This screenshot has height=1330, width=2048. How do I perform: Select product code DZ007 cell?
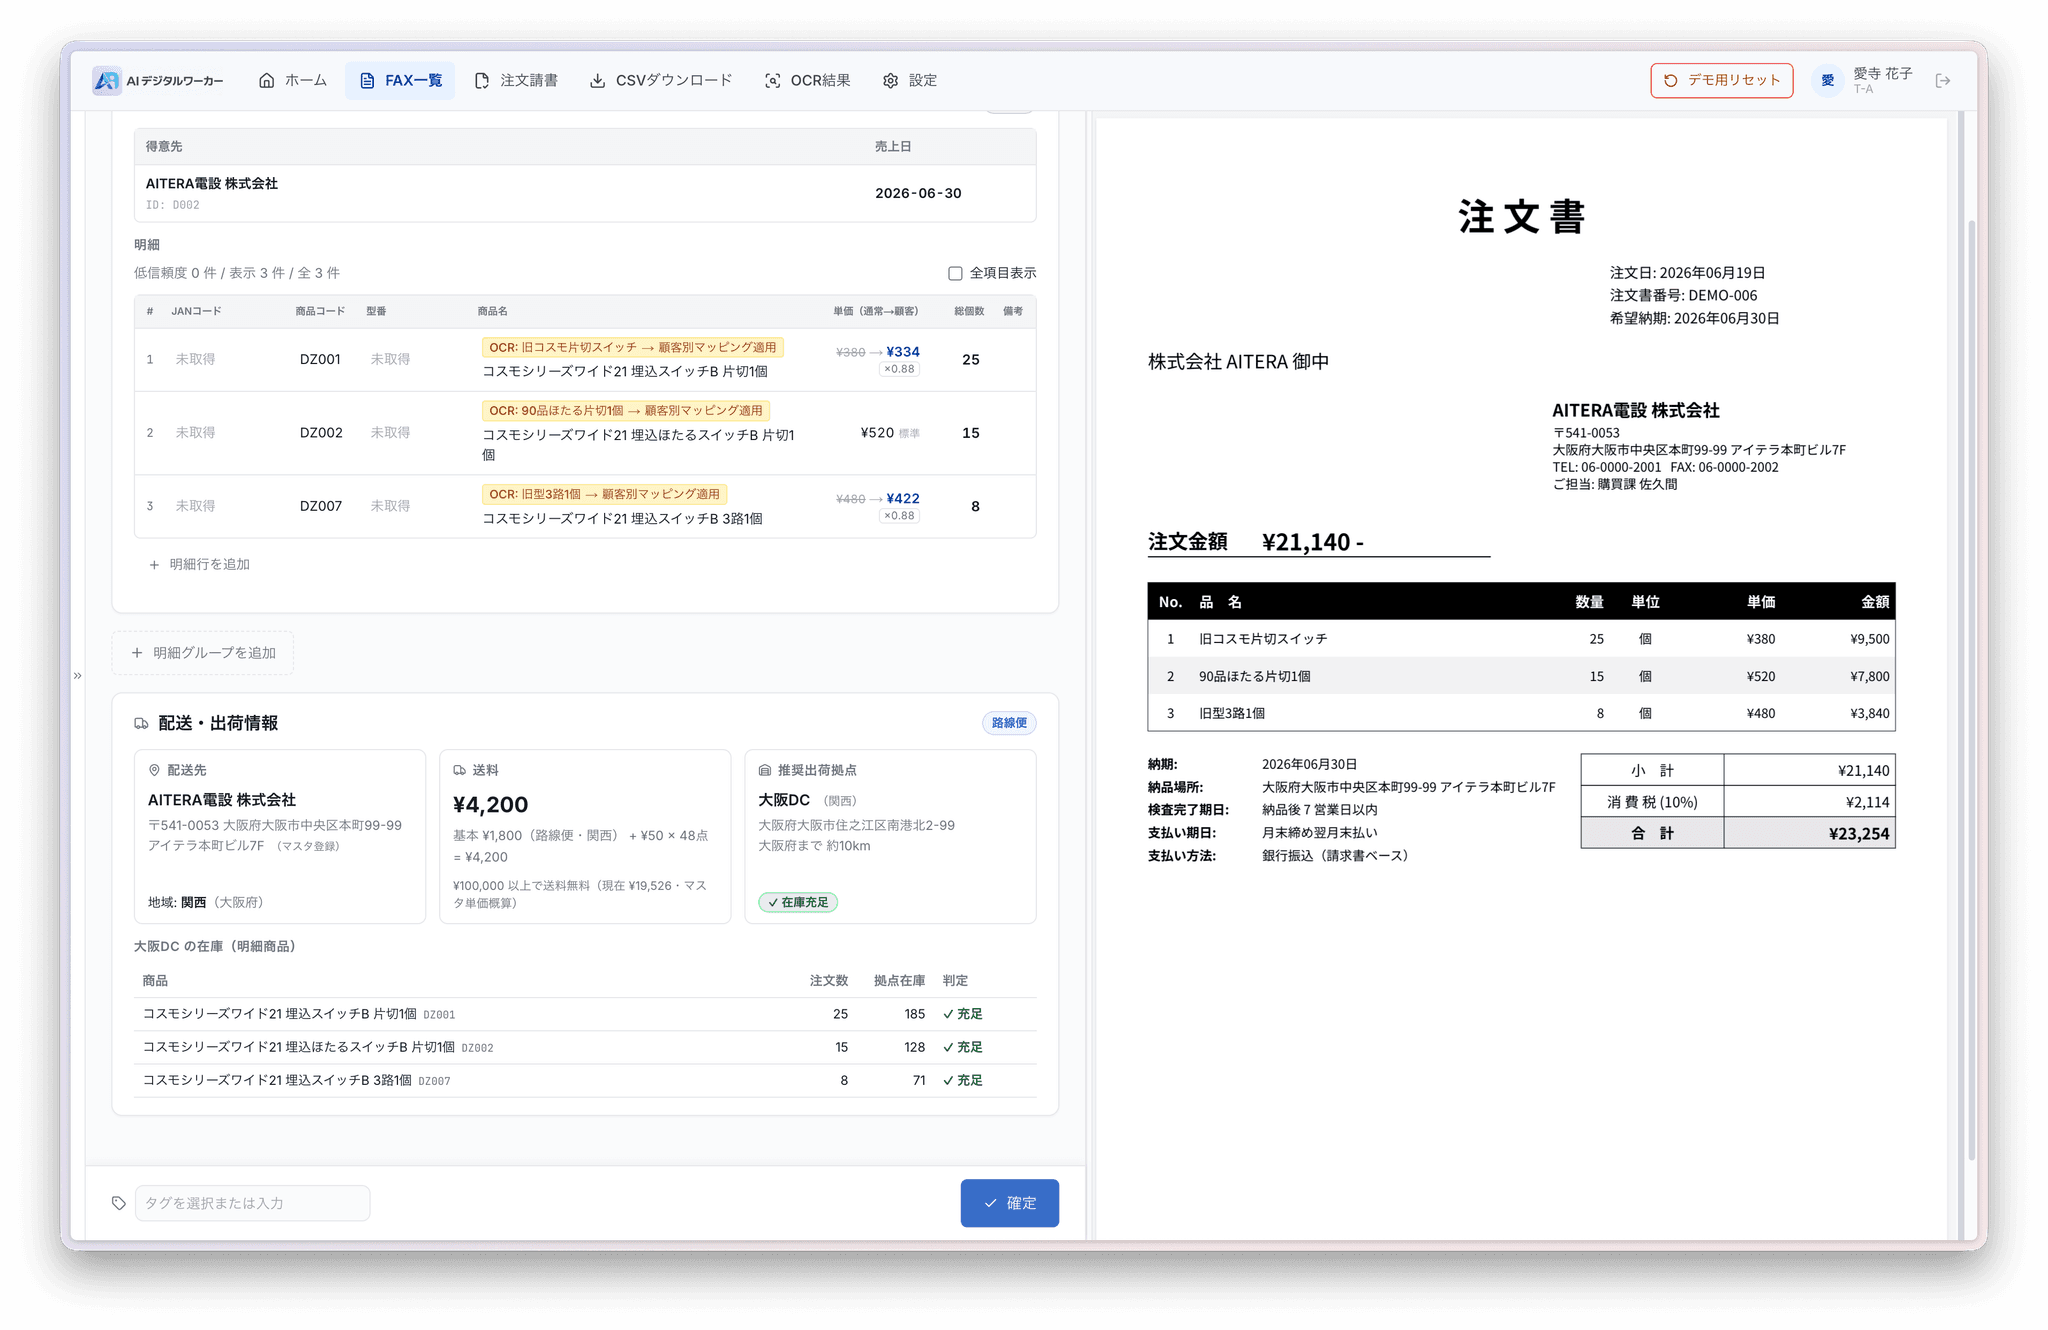click(x=321, y=506)
